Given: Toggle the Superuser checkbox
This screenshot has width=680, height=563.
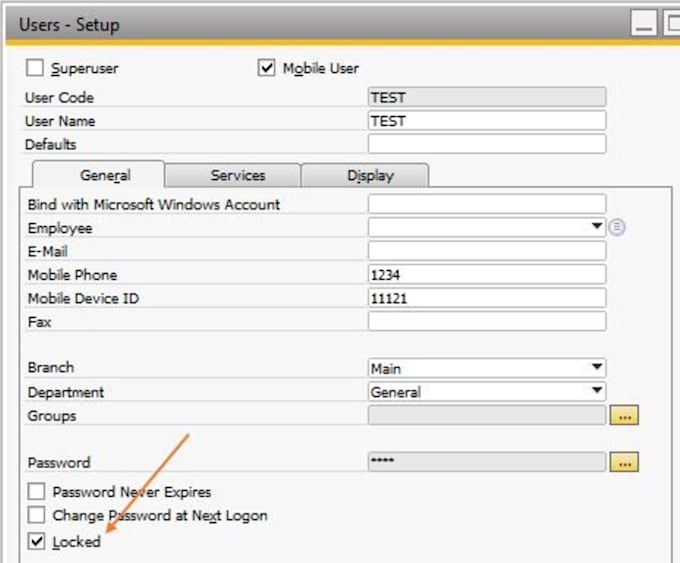Looking at the screenshot, I should [x=35, y=68].
